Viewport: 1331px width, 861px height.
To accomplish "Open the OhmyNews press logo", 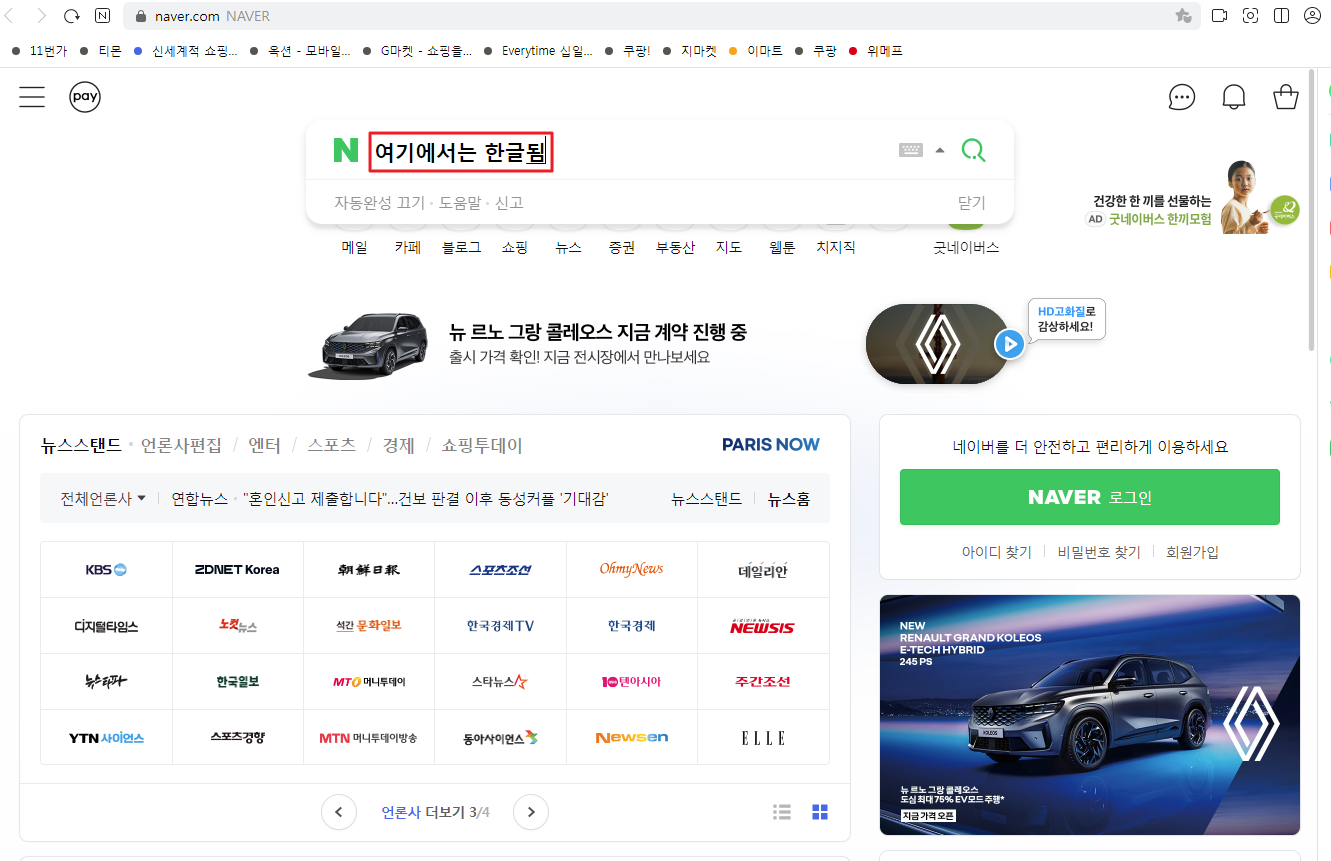I will coord(632,570).
